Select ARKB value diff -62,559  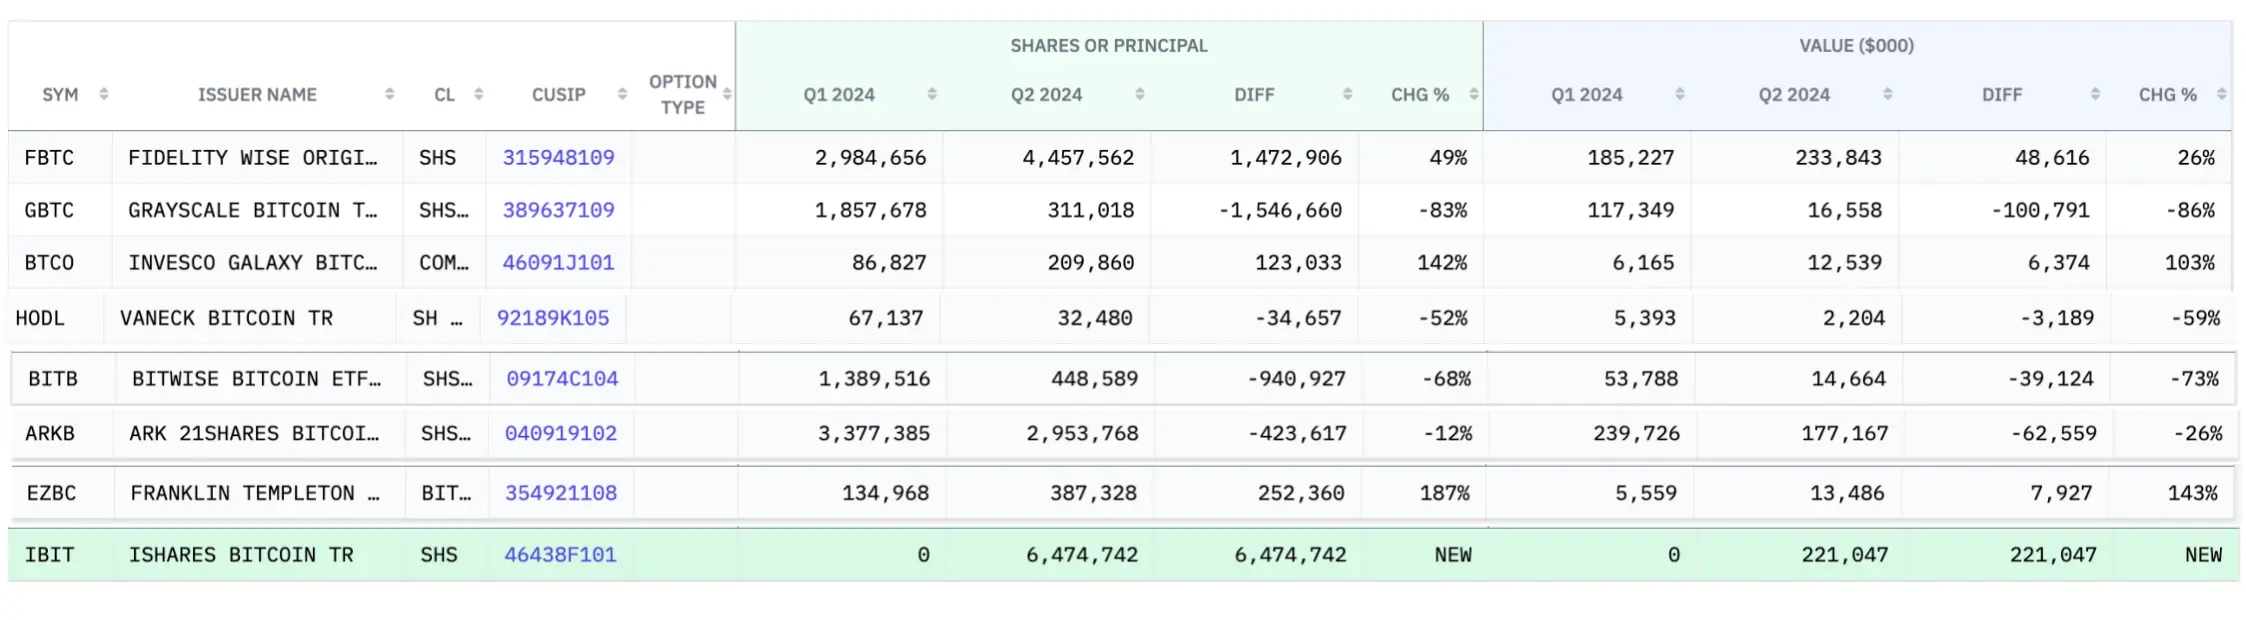coord(2054,434)
